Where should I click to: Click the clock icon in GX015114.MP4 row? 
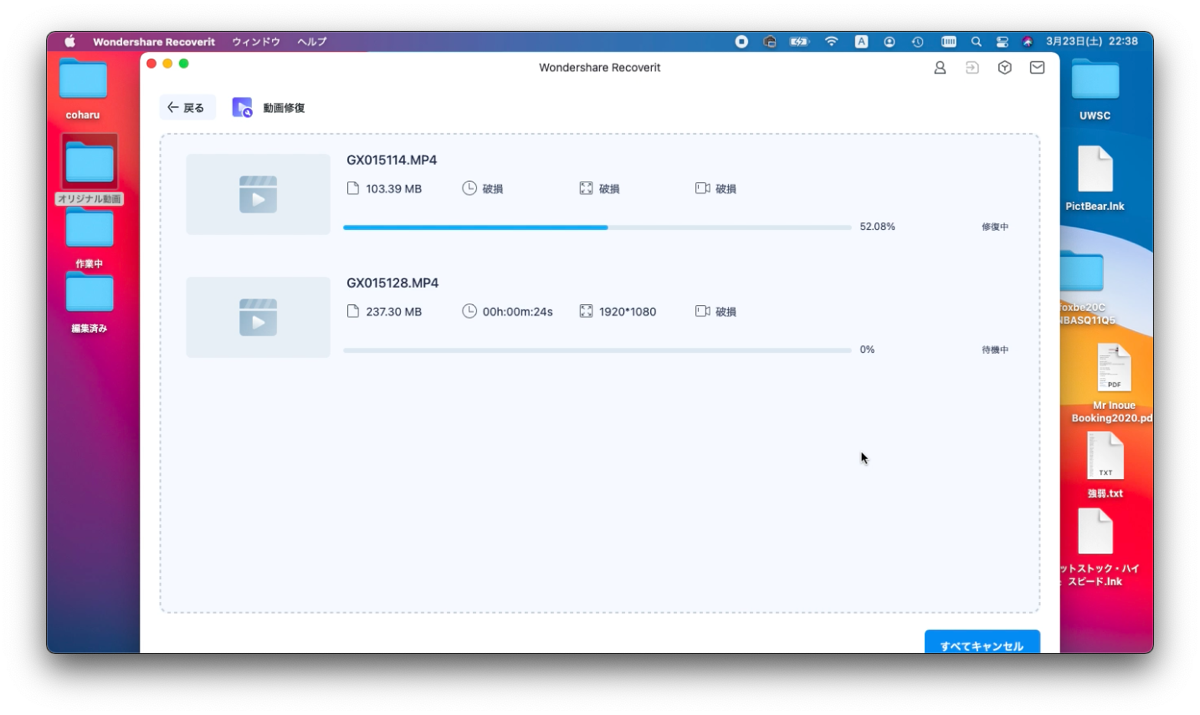pyautogui.click(x=469, y=188)
